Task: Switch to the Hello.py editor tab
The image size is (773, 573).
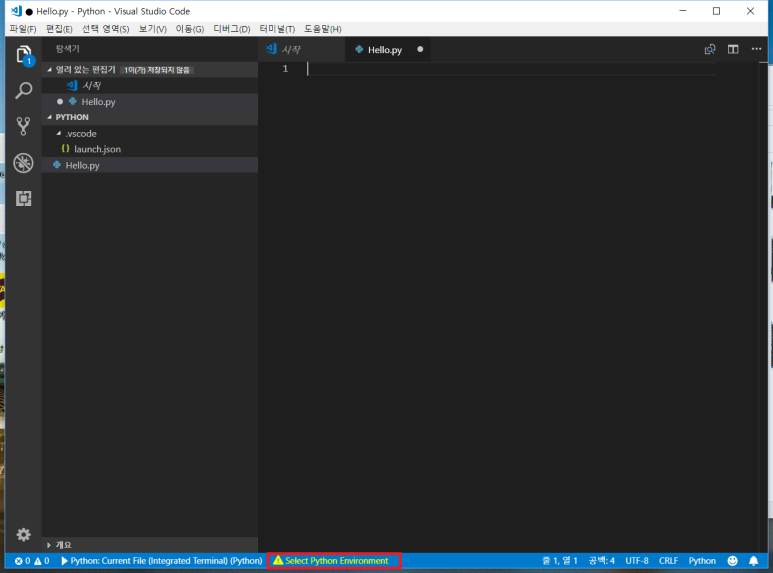Action: [387, 49]
